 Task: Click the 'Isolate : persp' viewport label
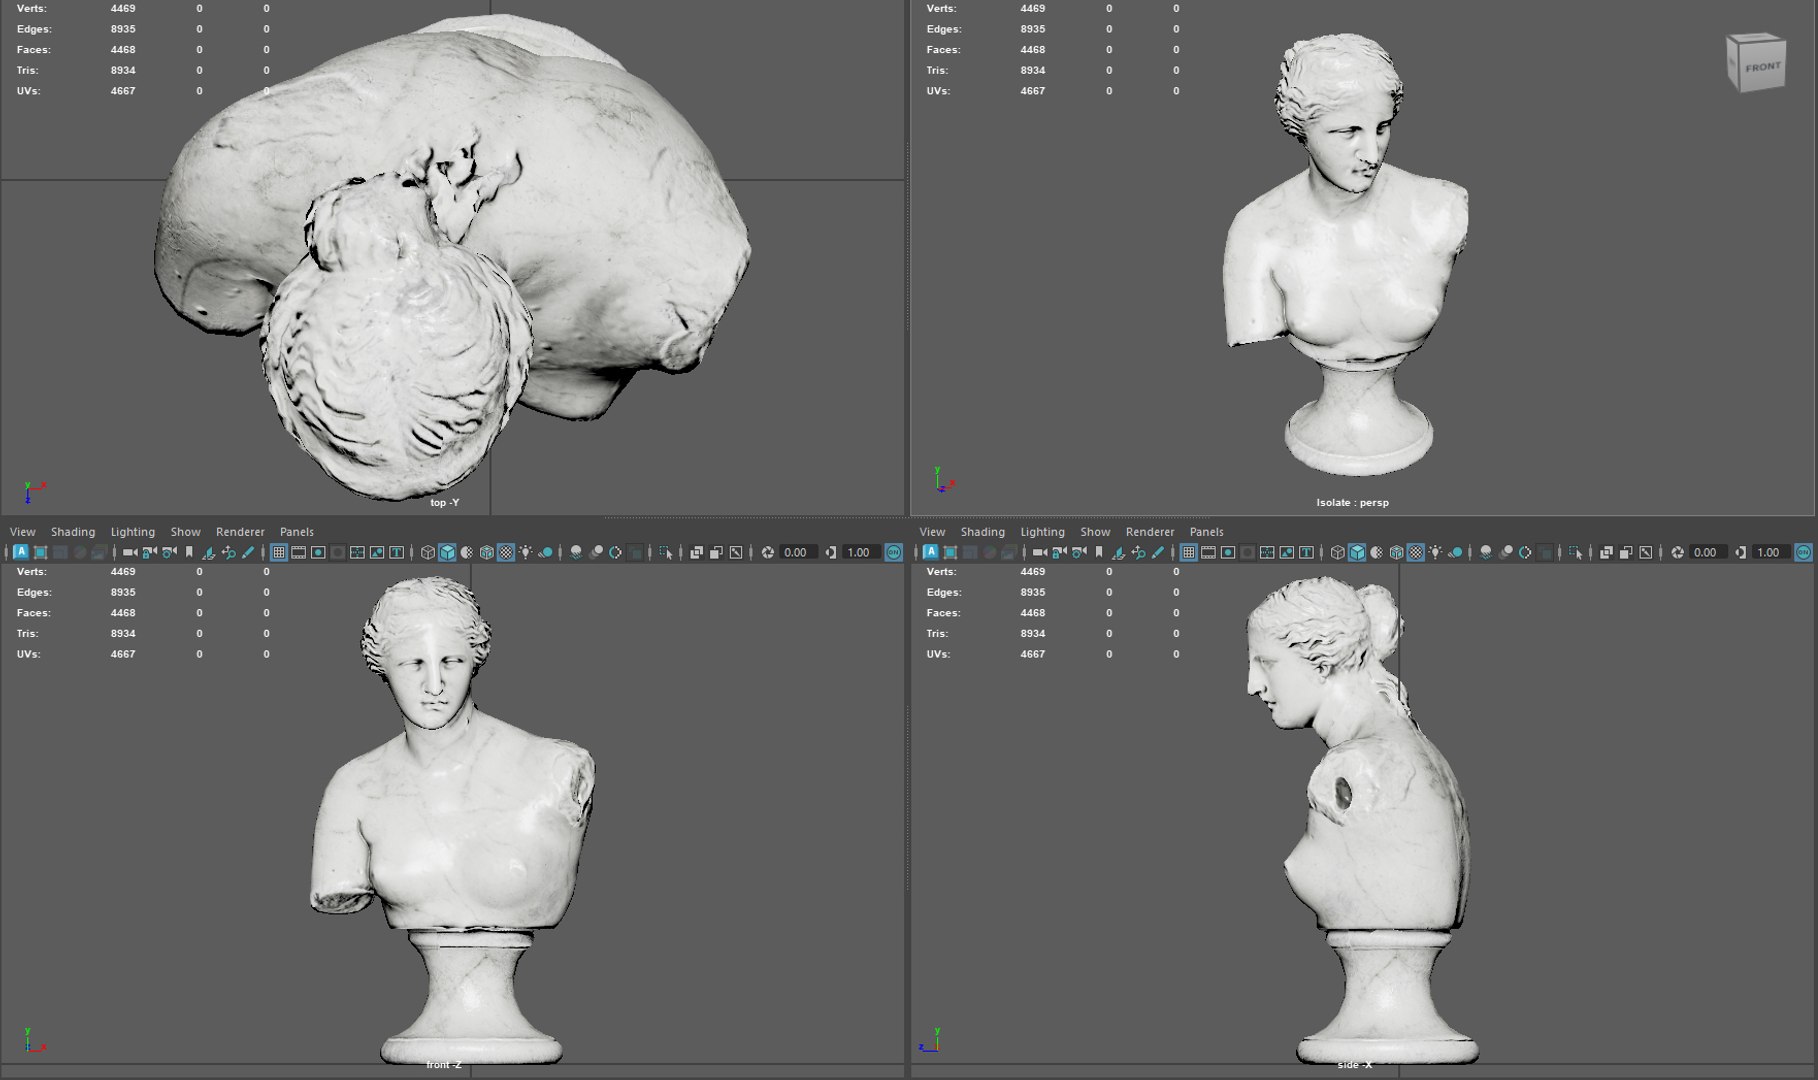(1352, 502)
